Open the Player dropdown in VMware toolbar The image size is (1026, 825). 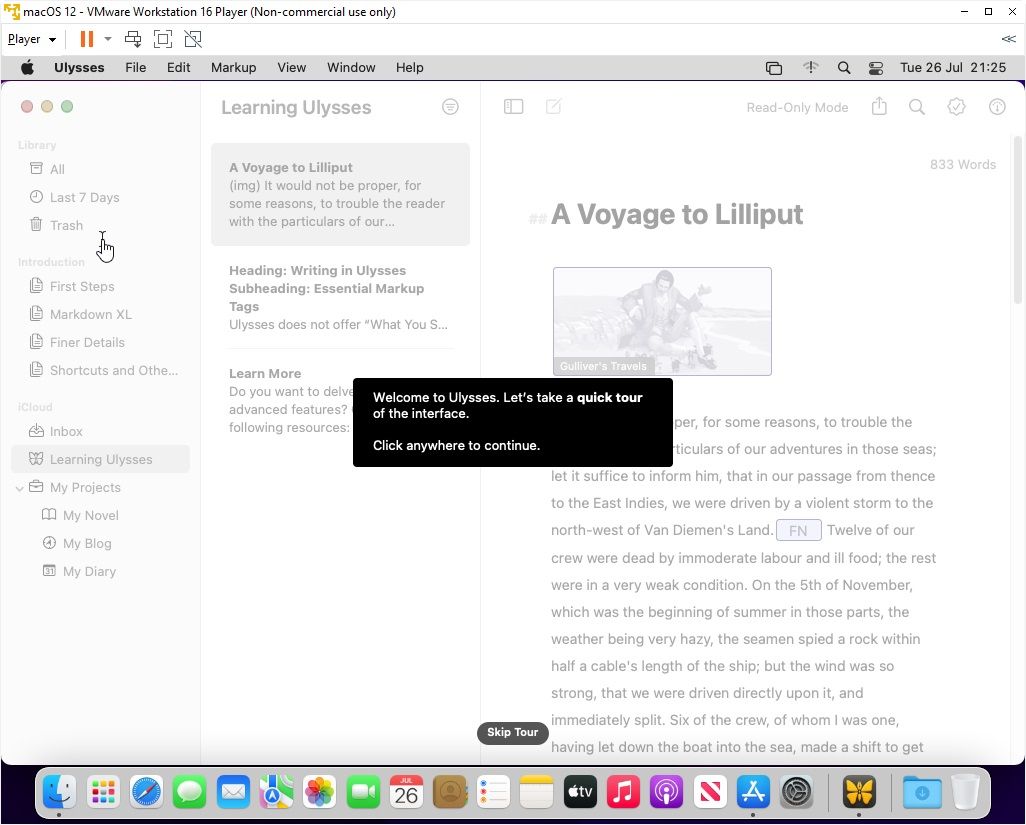click(x=30, y=38)
